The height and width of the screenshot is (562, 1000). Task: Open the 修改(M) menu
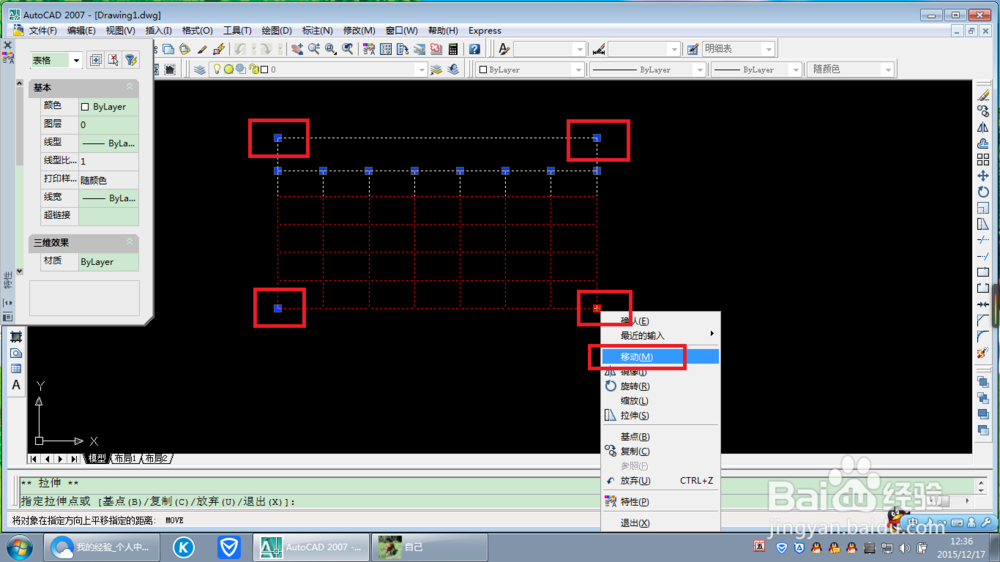[x=359, y=31]
